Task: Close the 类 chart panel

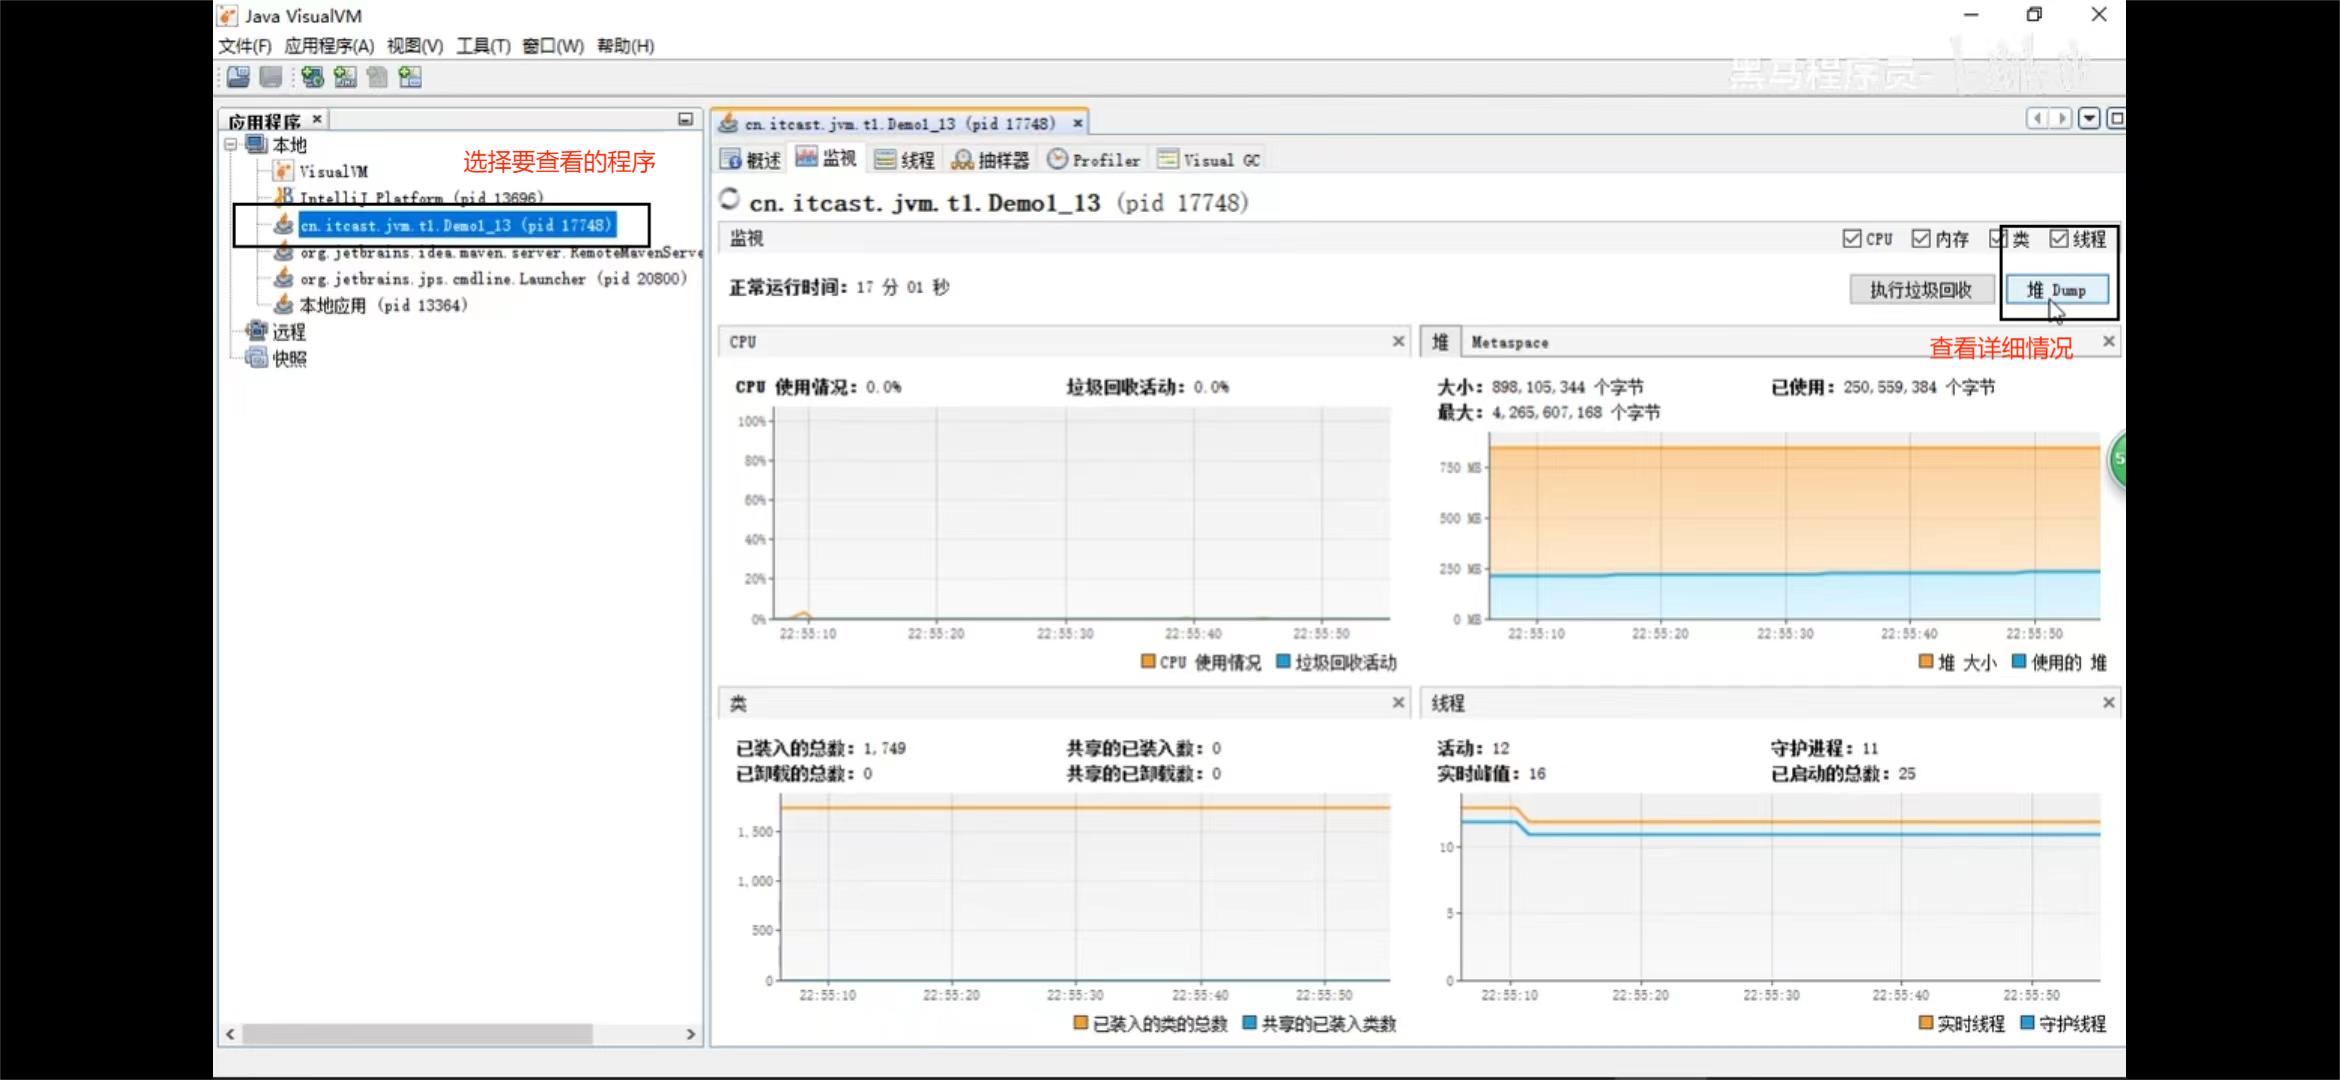Action: tap(1398, 703)
